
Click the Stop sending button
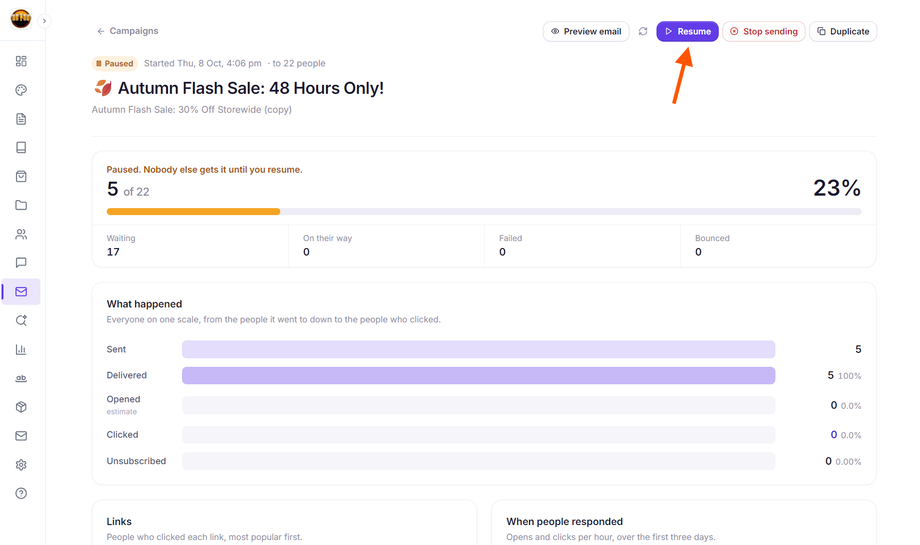[x=763, y=31]
